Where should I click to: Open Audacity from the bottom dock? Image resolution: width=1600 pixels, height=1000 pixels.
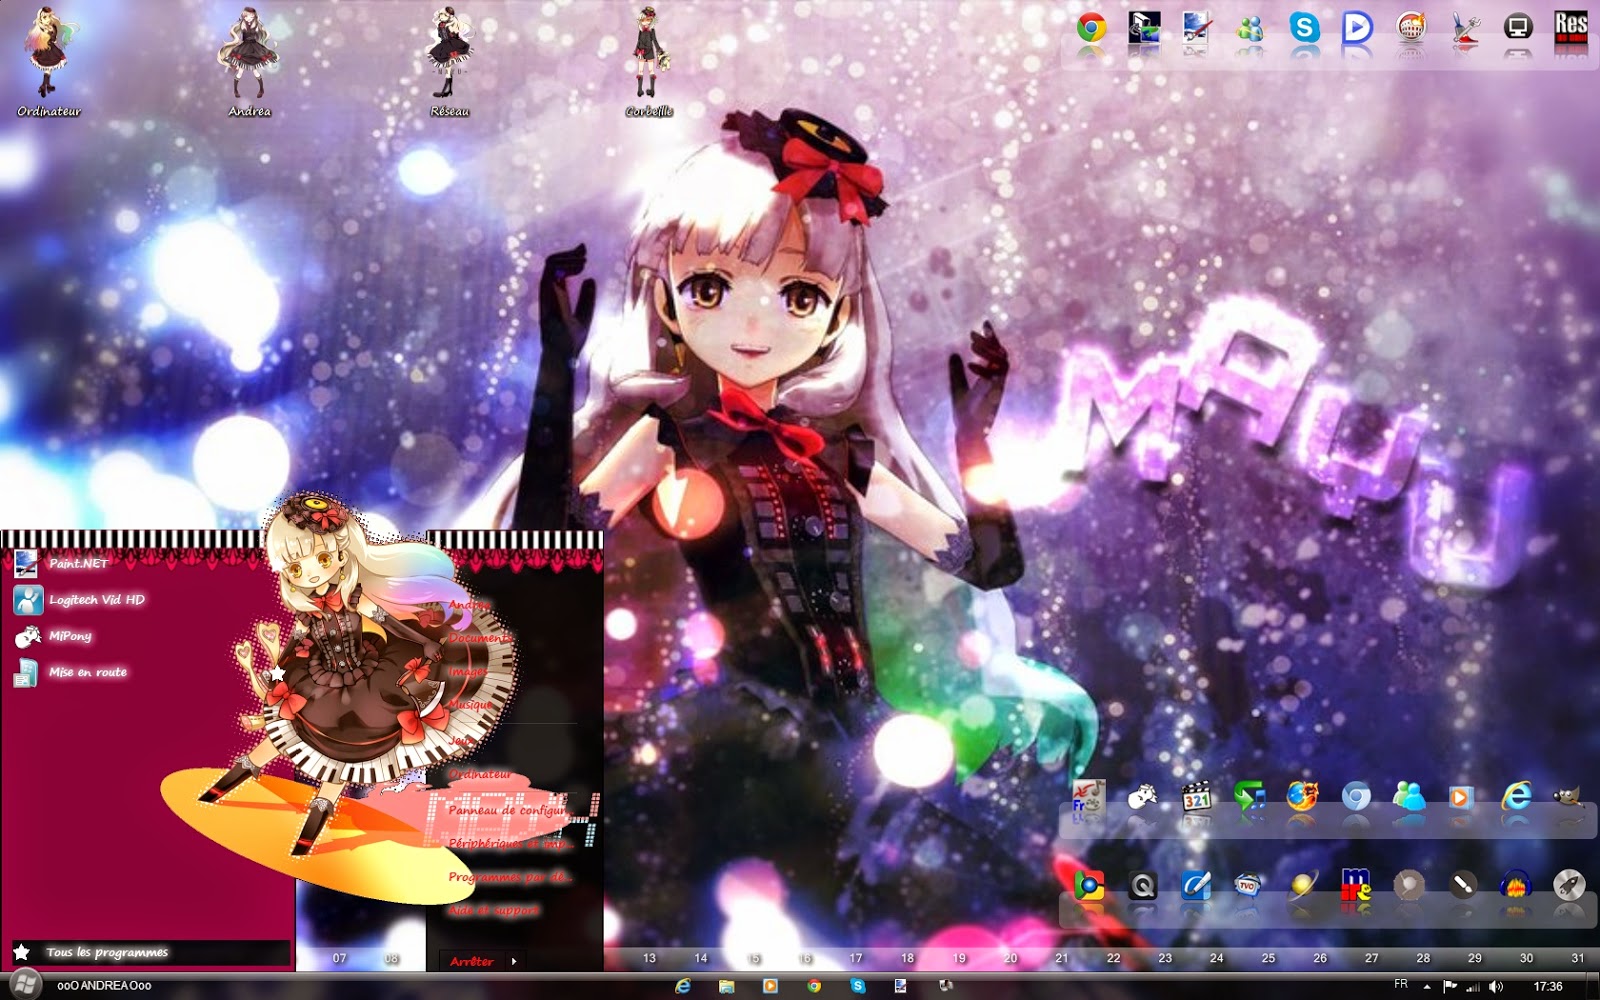(x=1514, y=886)
